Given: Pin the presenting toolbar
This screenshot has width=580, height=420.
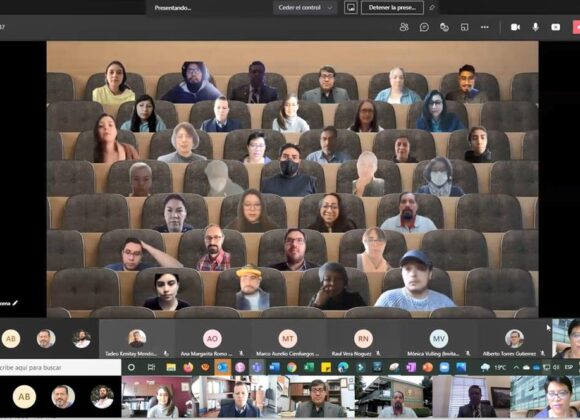Looking at the screenshot, I should 432,7.
